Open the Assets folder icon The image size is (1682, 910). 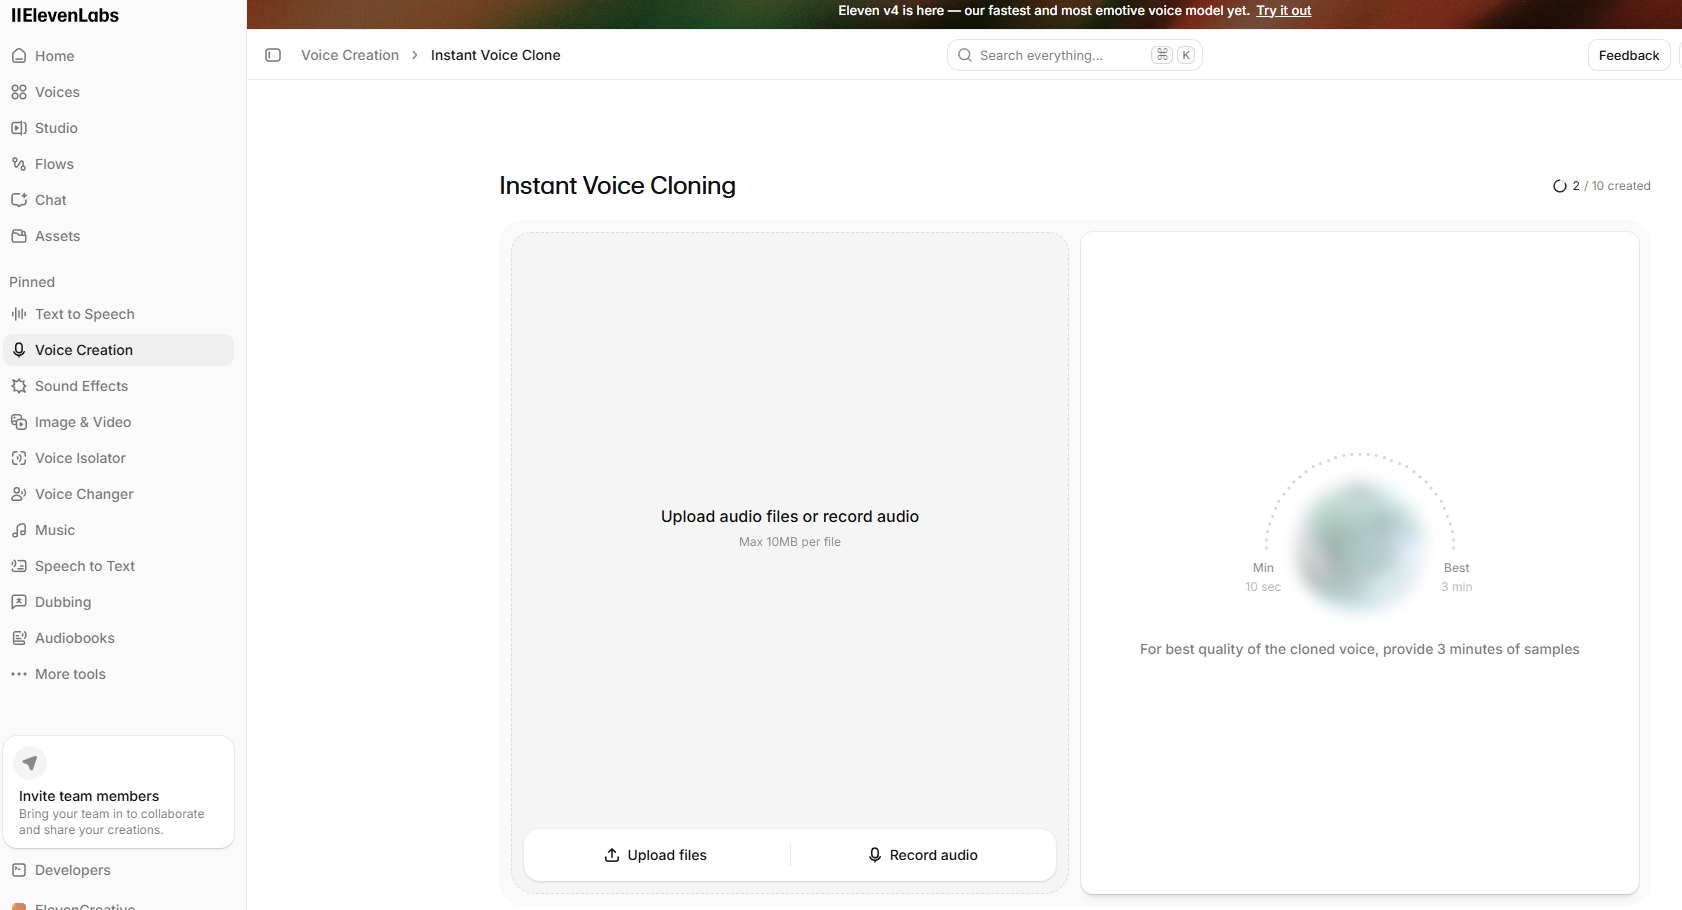(19, 236)
